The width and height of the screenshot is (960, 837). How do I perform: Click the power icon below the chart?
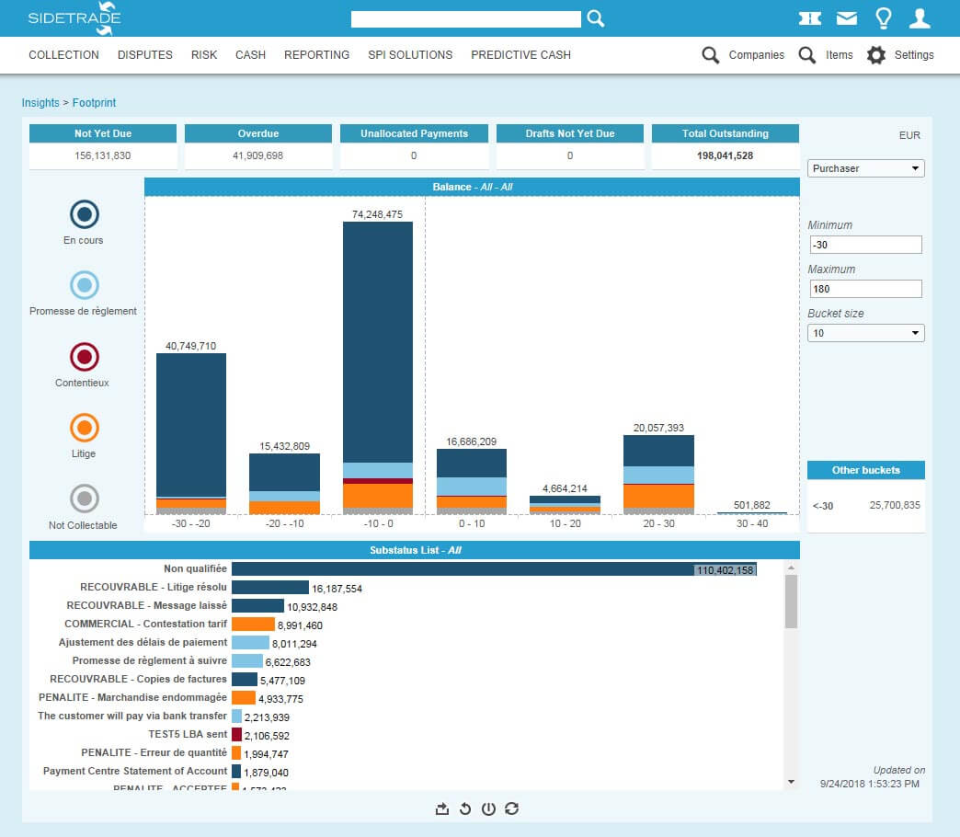point(489,808)
